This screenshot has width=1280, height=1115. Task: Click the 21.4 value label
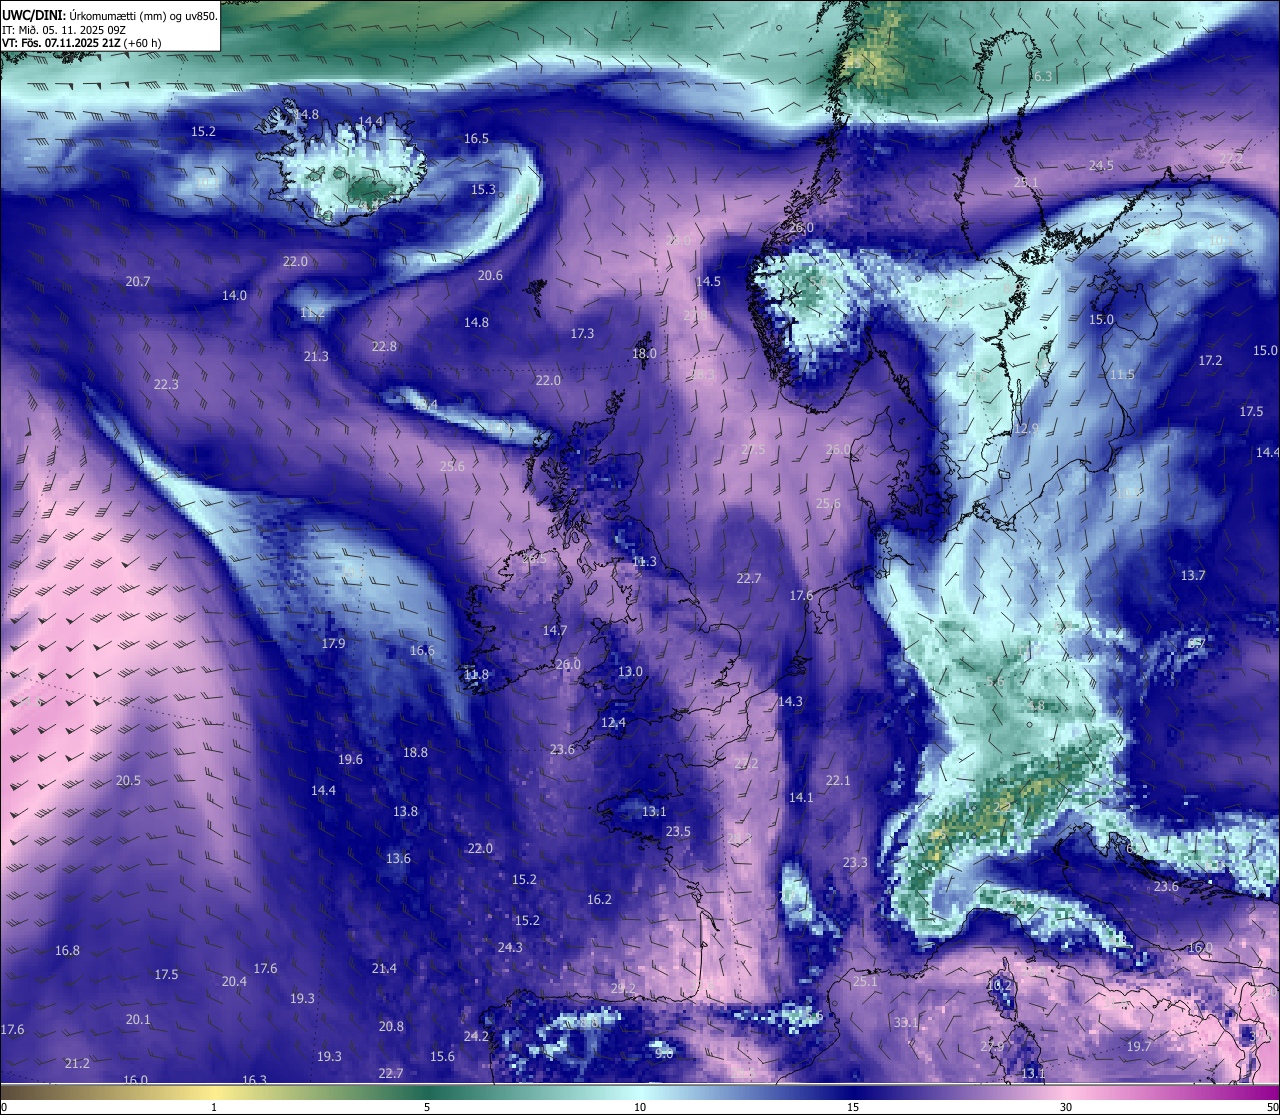(x=384, y=969)
